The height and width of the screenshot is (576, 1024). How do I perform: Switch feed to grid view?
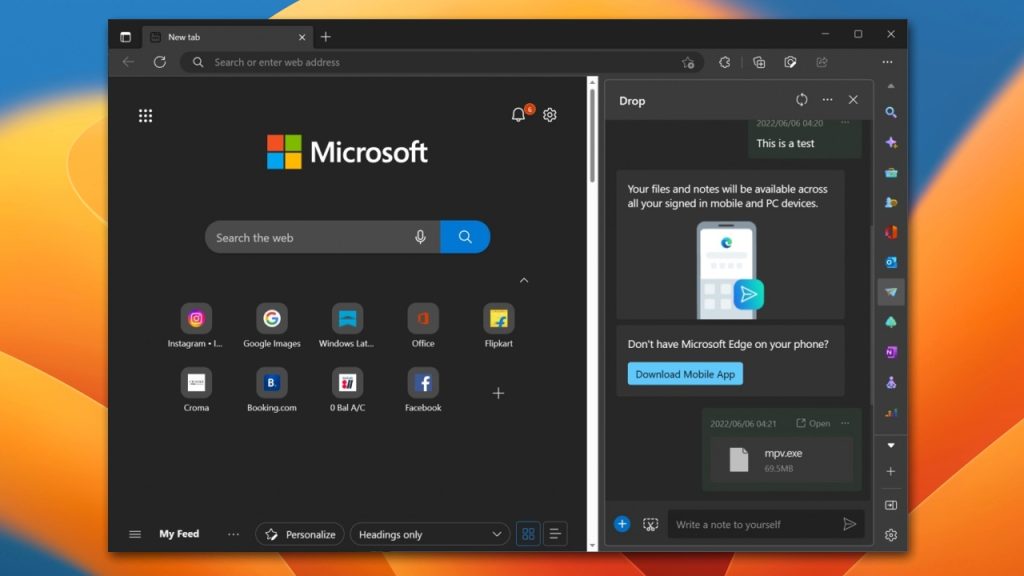pyautogui.click(x=528, y=534)
